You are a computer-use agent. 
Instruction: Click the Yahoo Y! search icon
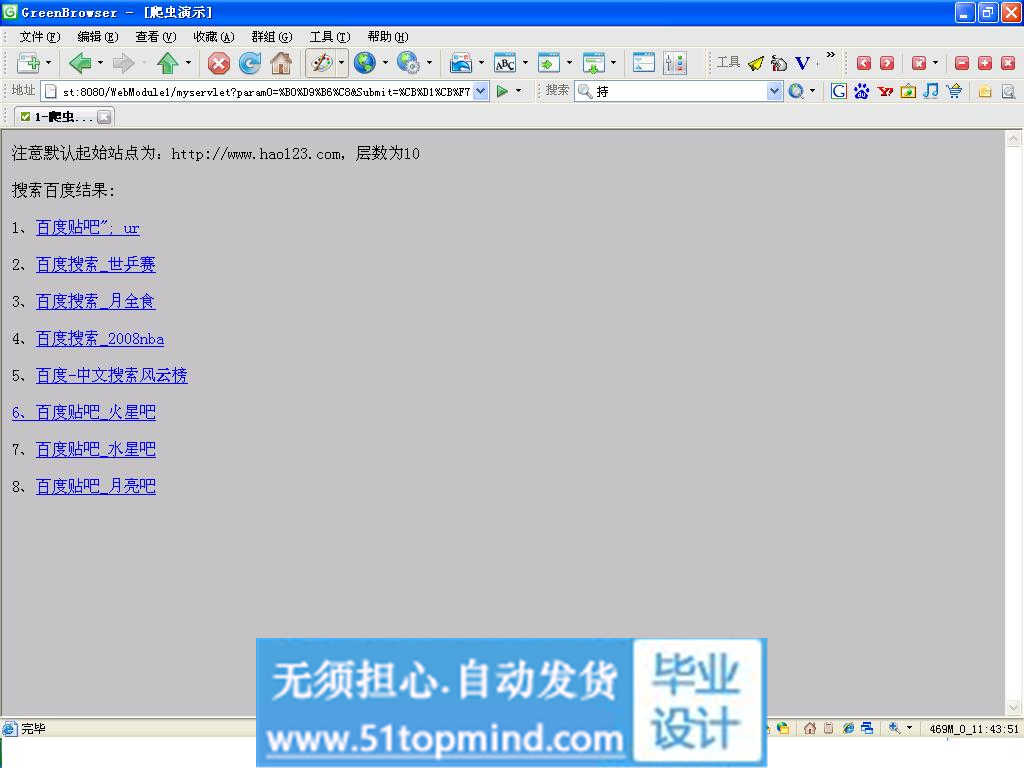tap(885, 91)
